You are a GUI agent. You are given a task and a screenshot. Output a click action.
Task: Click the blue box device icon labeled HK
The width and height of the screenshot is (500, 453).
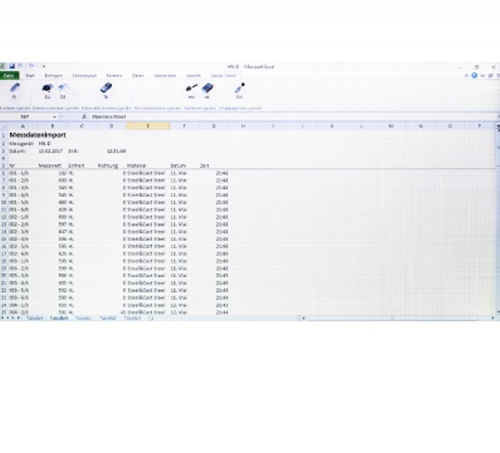coord(207,88)
